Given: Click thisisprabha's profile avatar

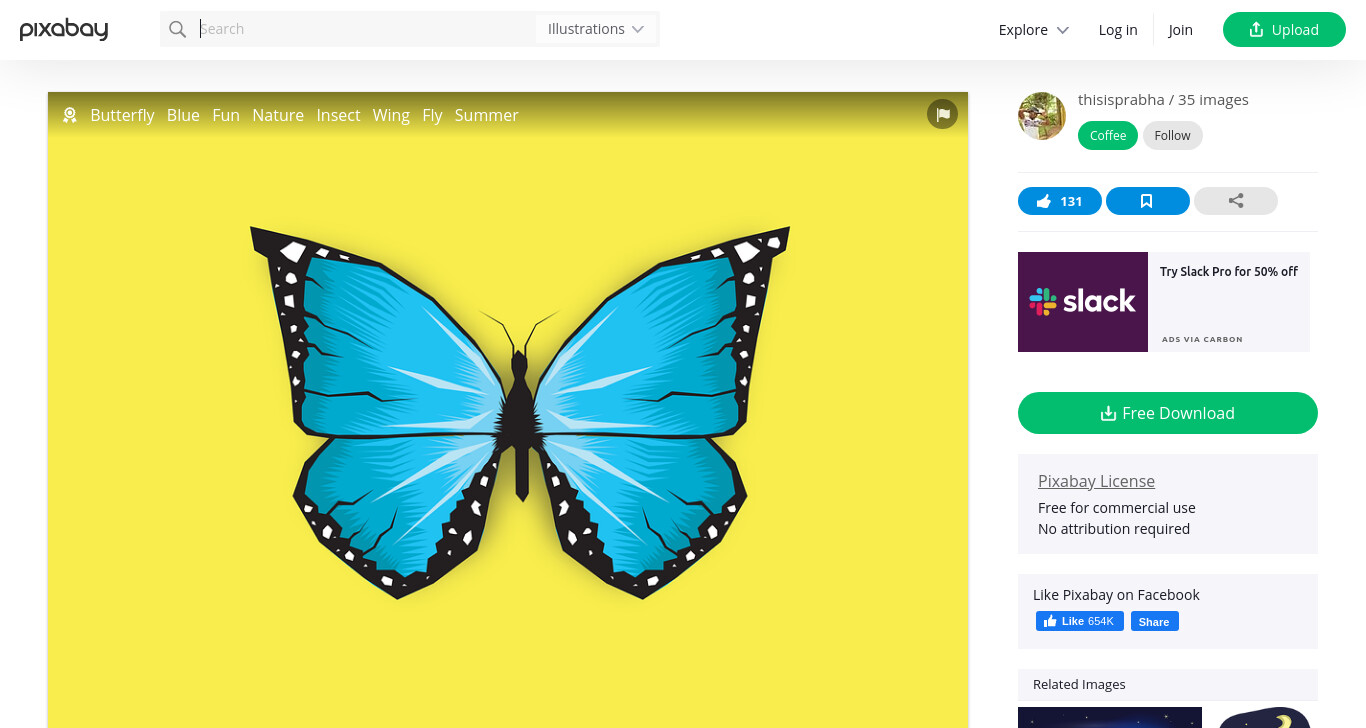Looking at the screenshot, I should point(1042,116).
